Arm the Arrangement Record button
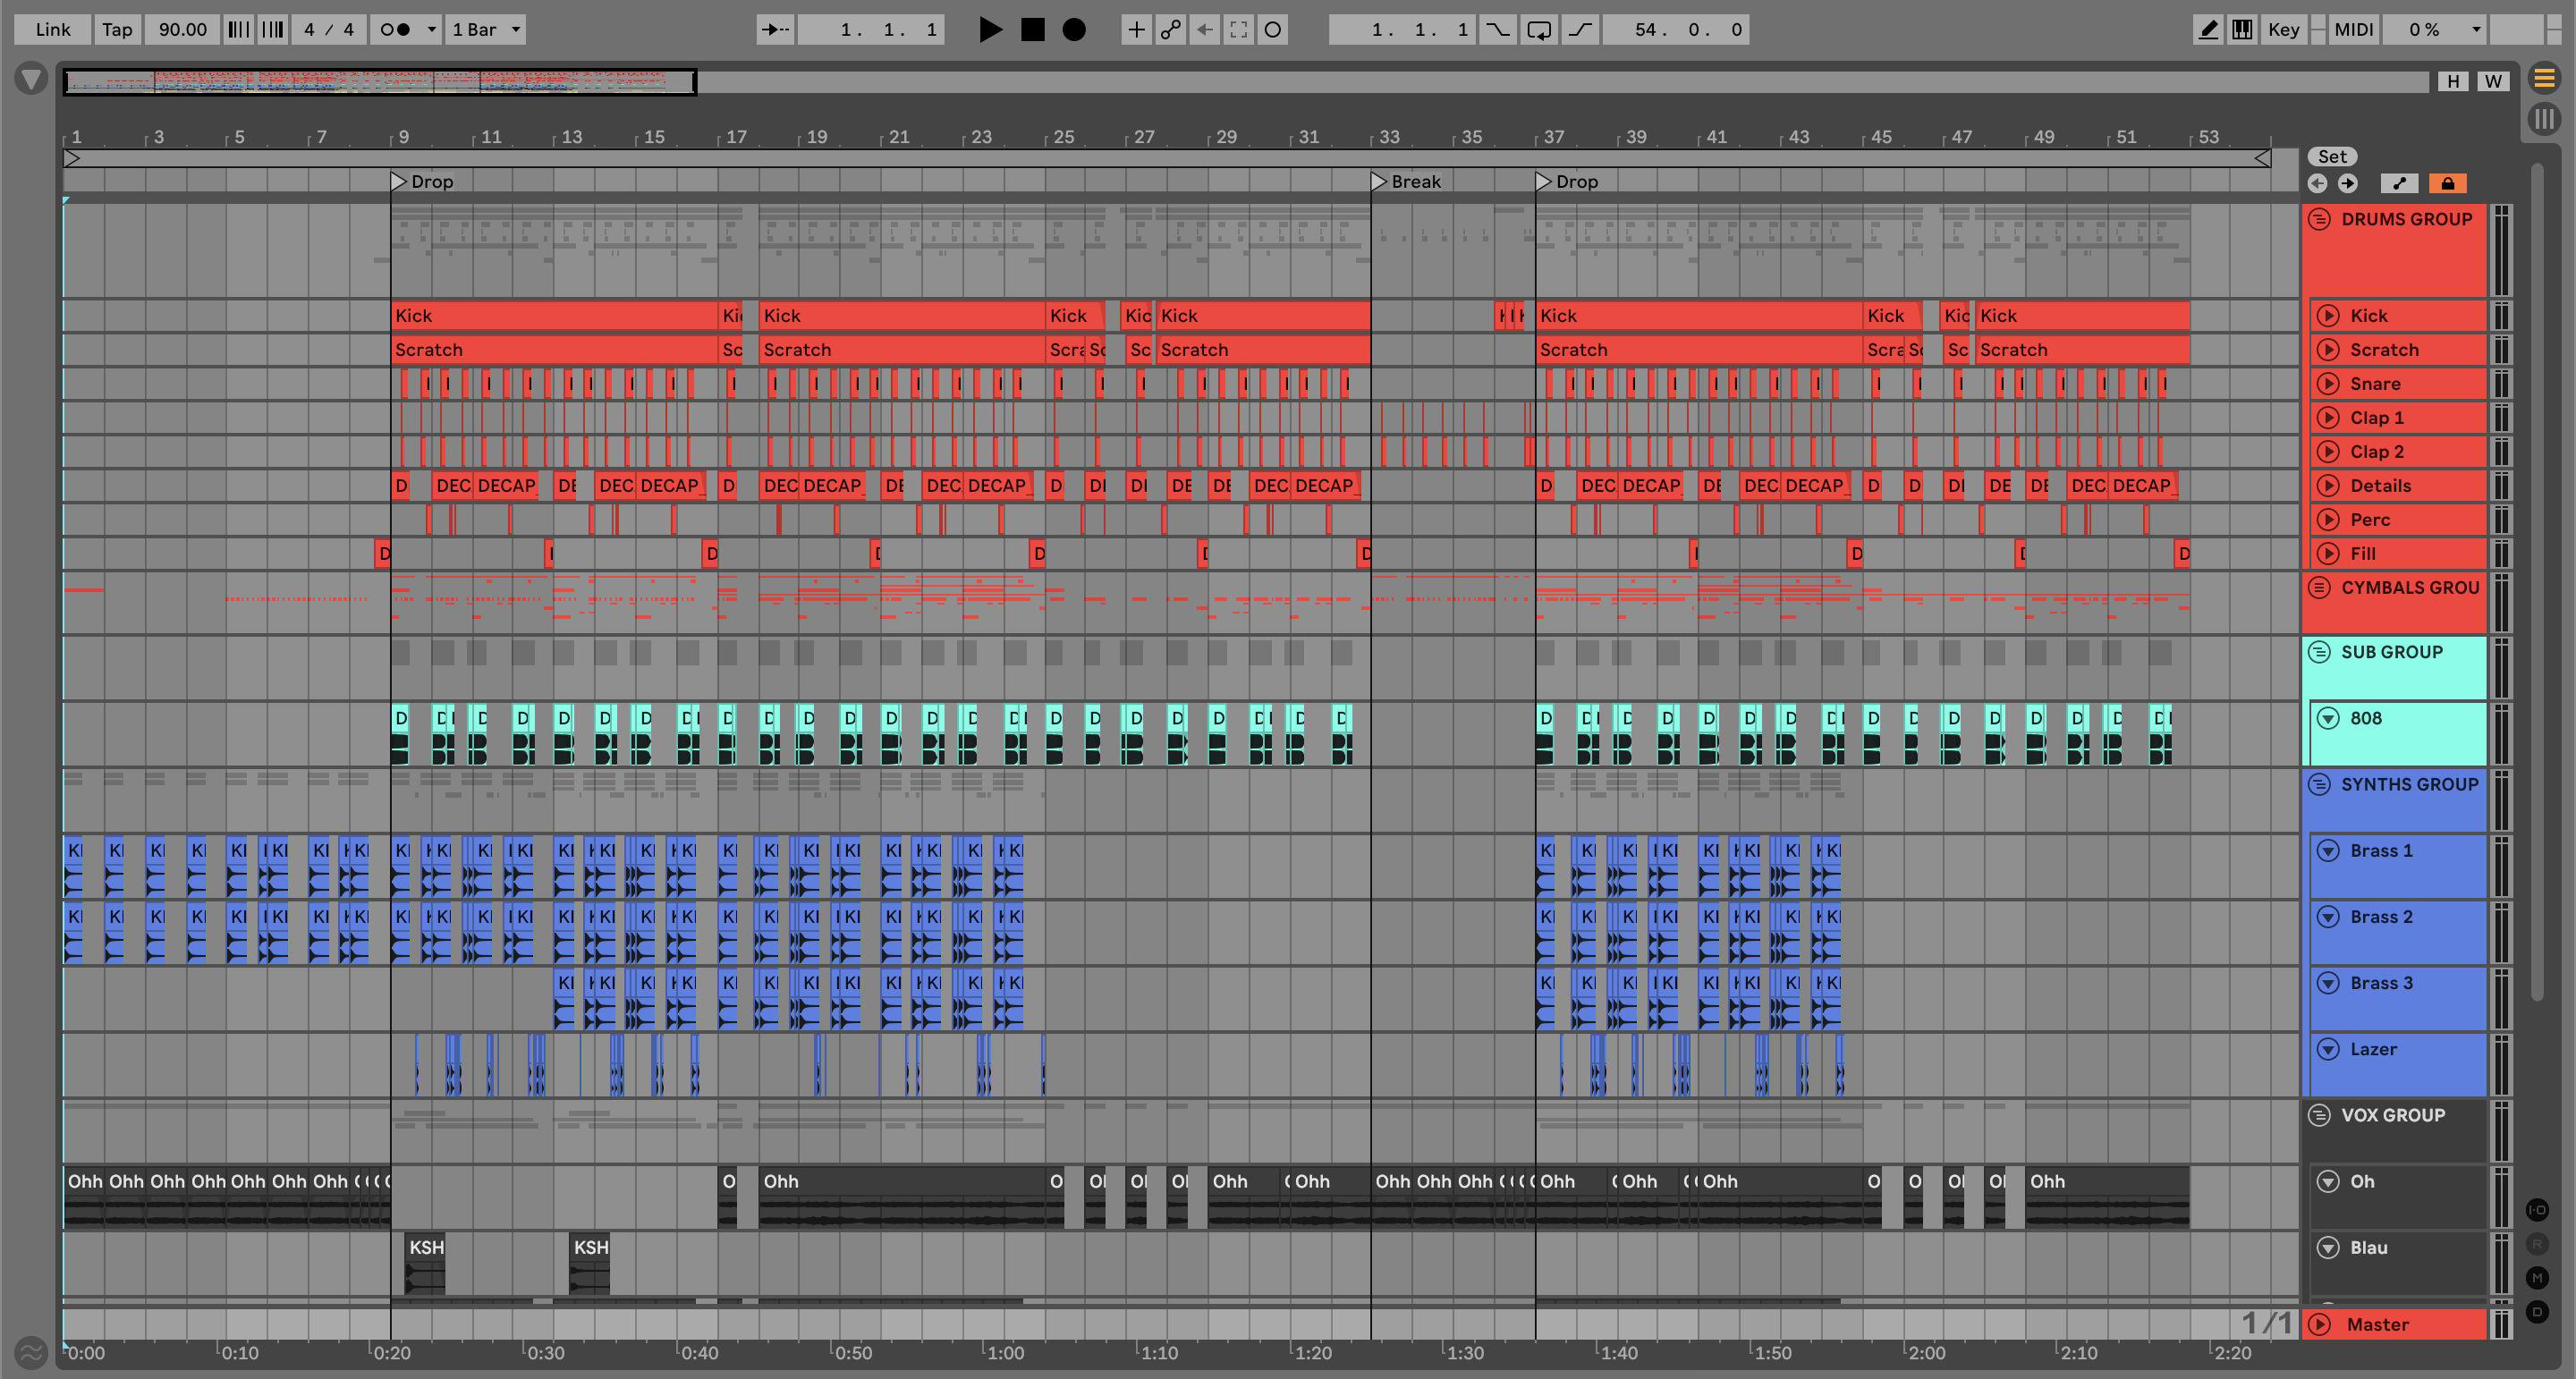 click(1073, 30)
